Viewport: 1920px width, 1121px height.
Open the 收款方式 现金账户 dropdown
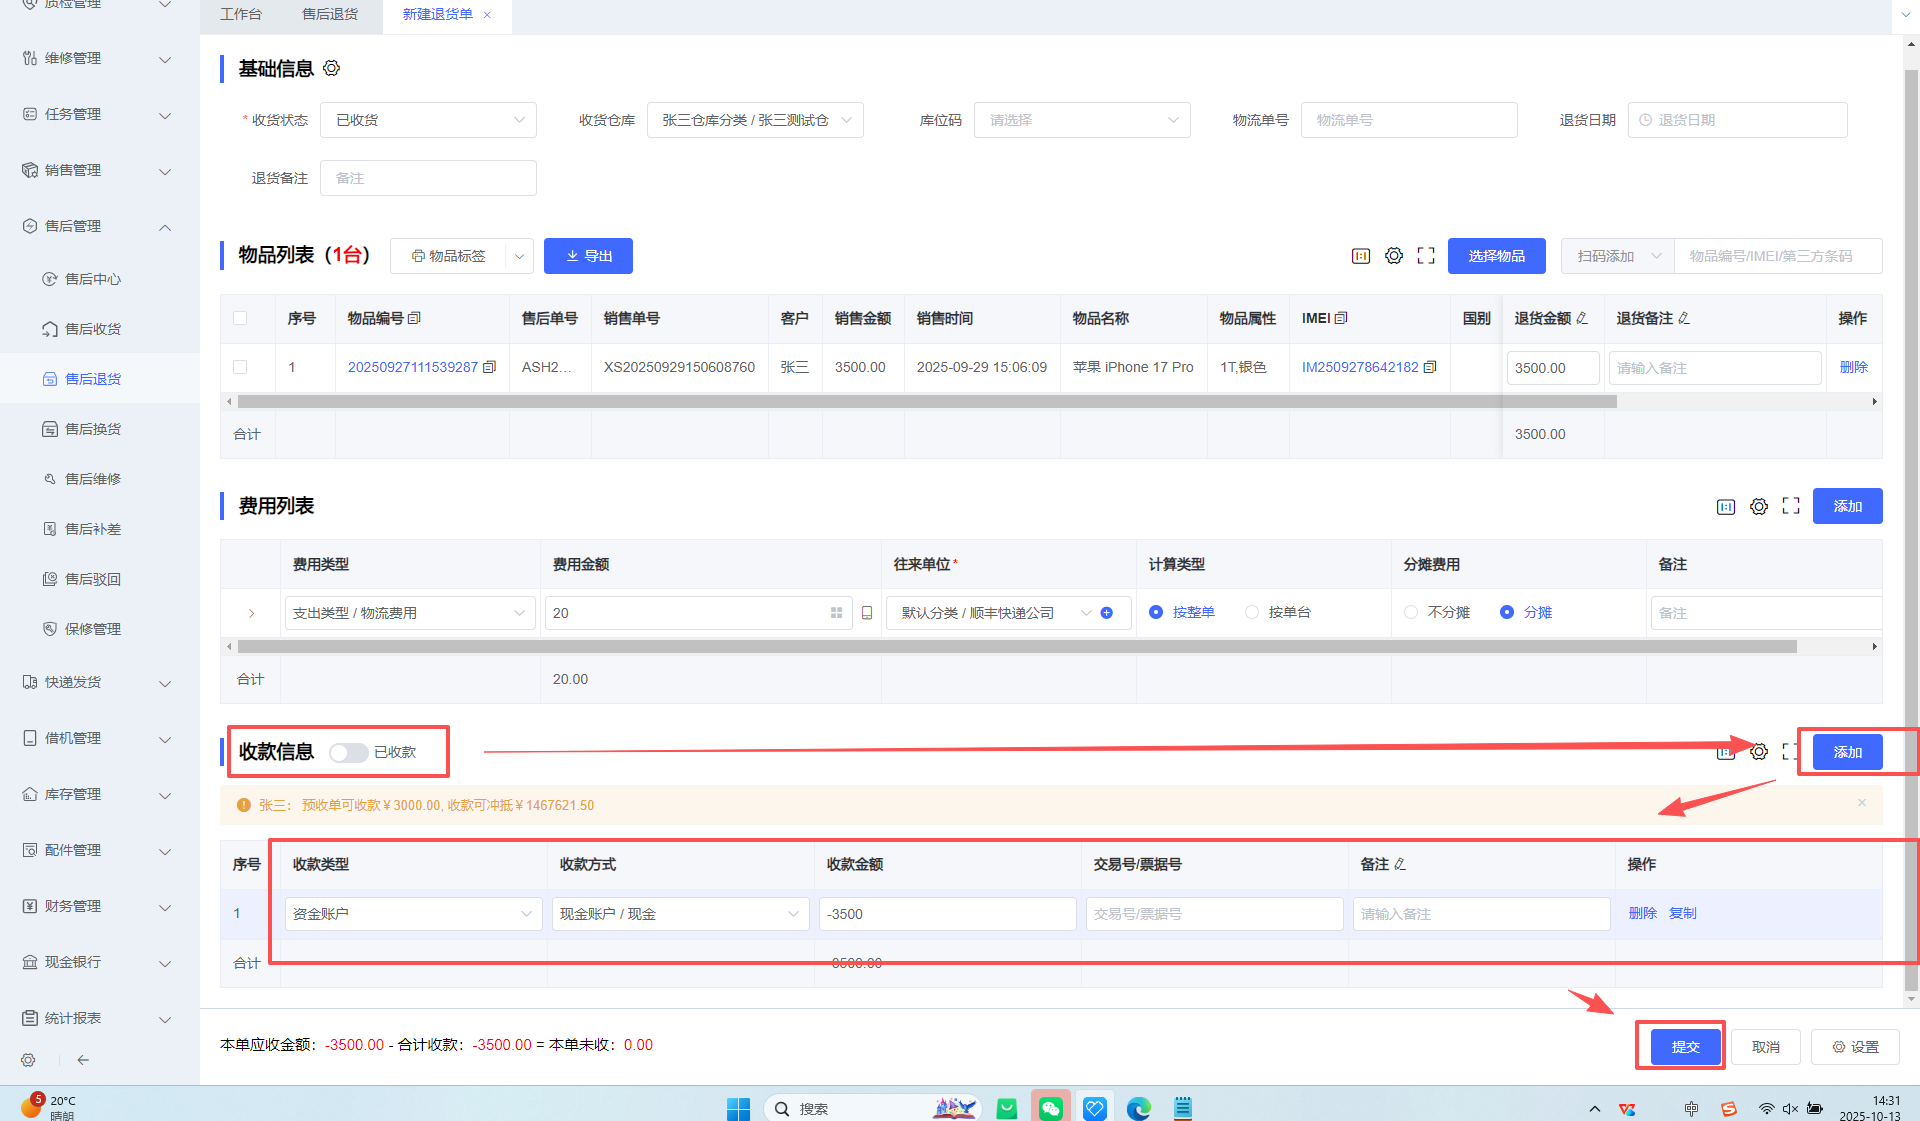click(680, 914)
